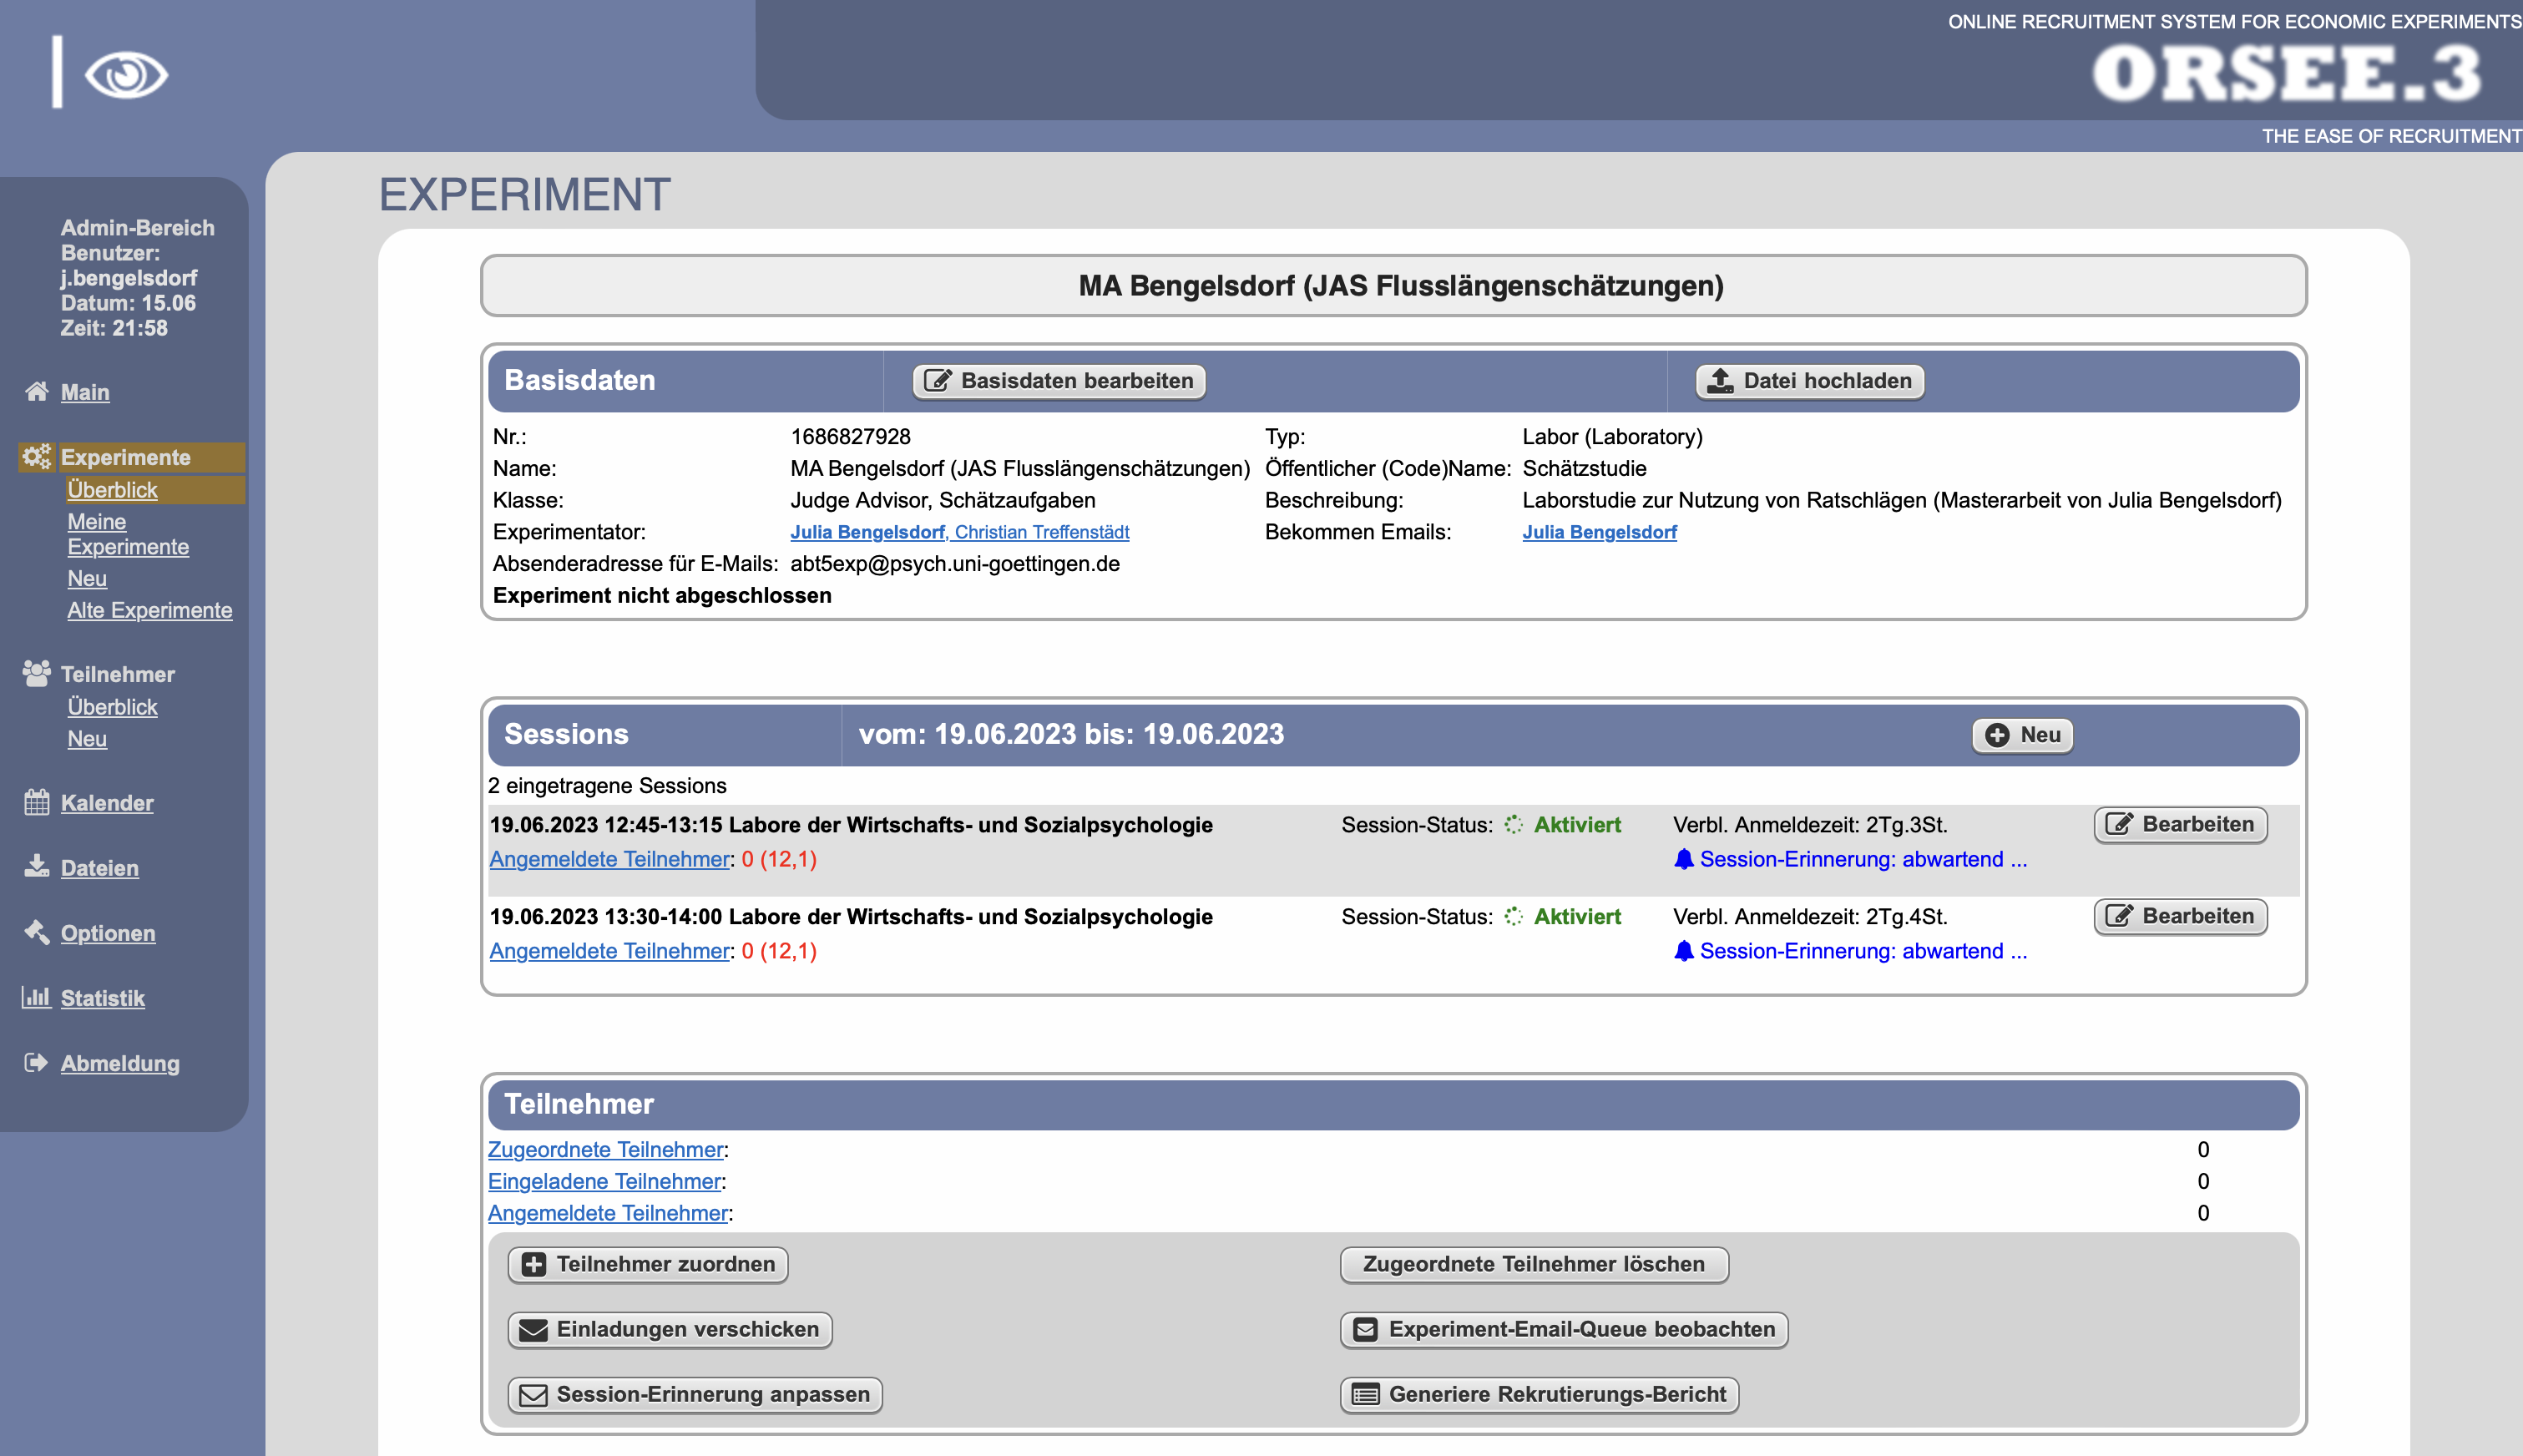Edit the 13:30-14:00 session via Bearbeiten
Image resolution: width=2523 pixels, height=1456 pixels.
coord(2180,916)
